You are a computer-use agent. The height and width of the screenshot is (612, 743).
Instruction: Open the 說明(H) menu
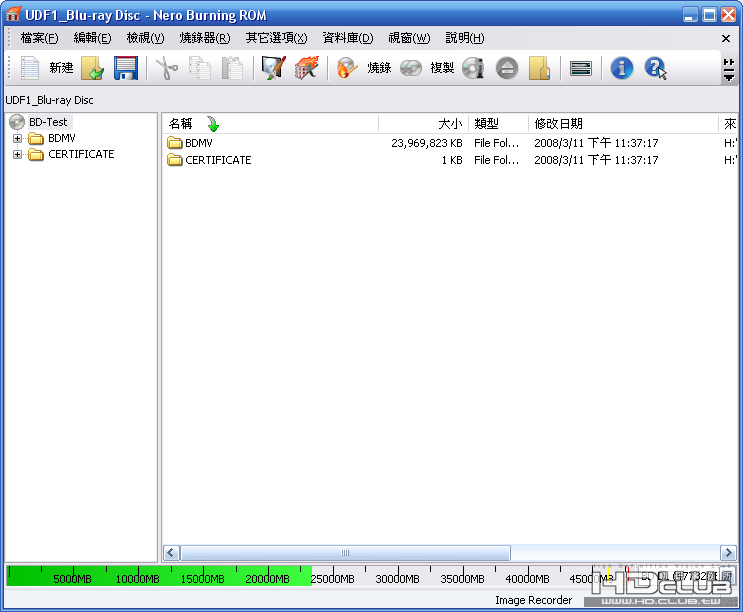(465, 38)
